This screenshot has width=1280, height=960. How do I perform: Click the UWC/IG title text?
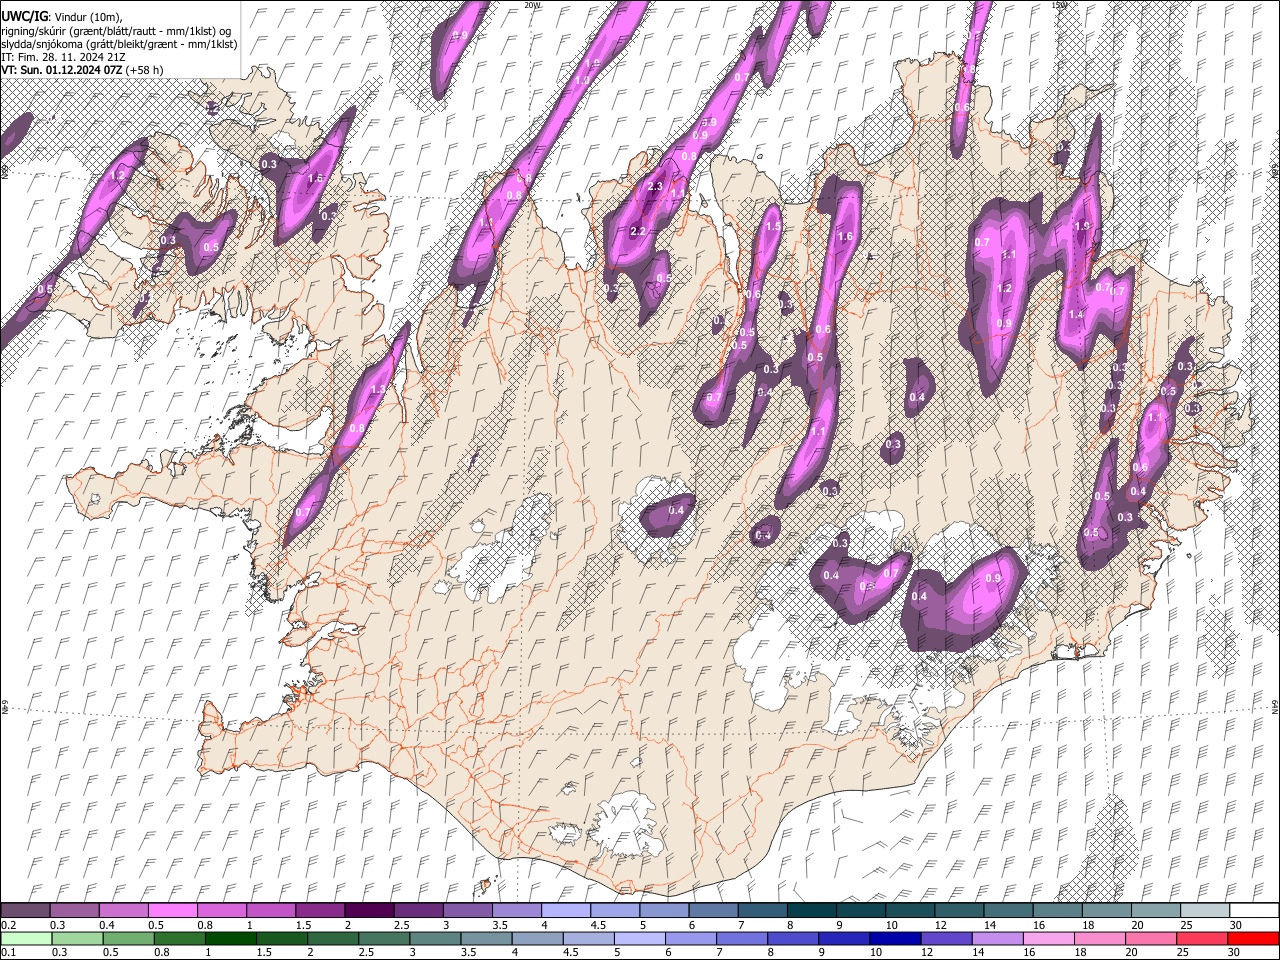[23, 16]
